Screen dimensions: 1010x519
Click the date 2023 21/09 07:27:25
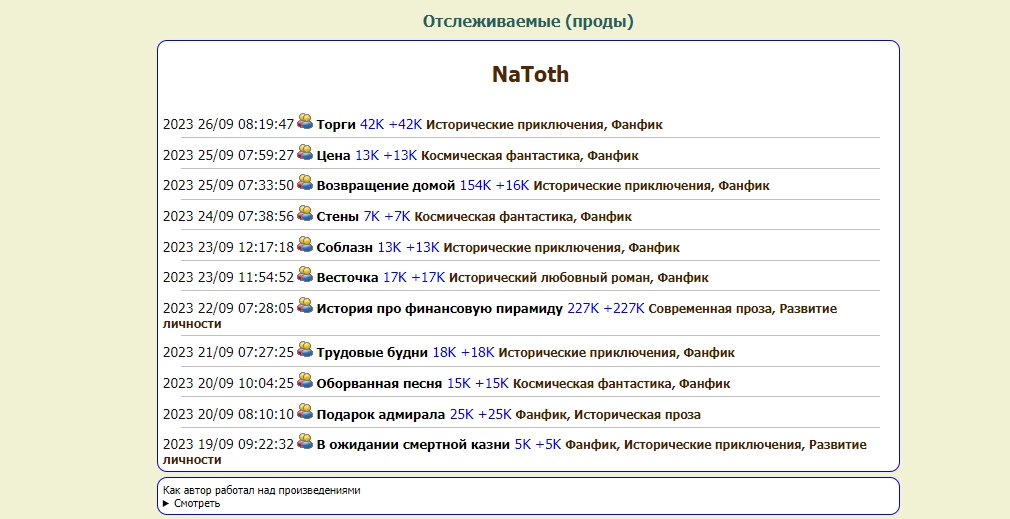pos(228,352)
